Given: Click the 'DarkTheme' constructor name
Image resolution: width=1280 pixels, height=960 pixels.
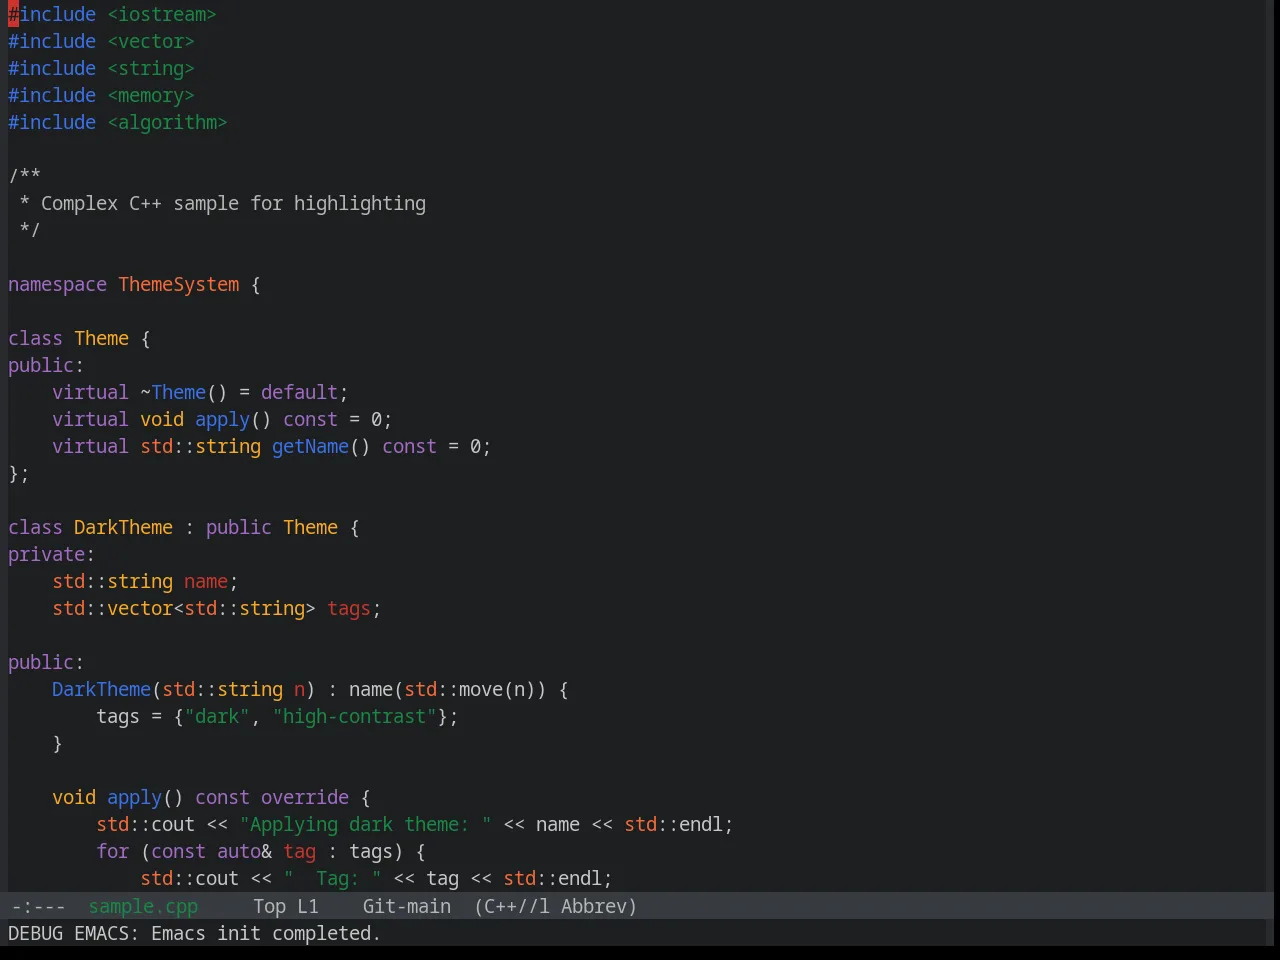Looking at the screenshot, I should [x=101, y=689].
